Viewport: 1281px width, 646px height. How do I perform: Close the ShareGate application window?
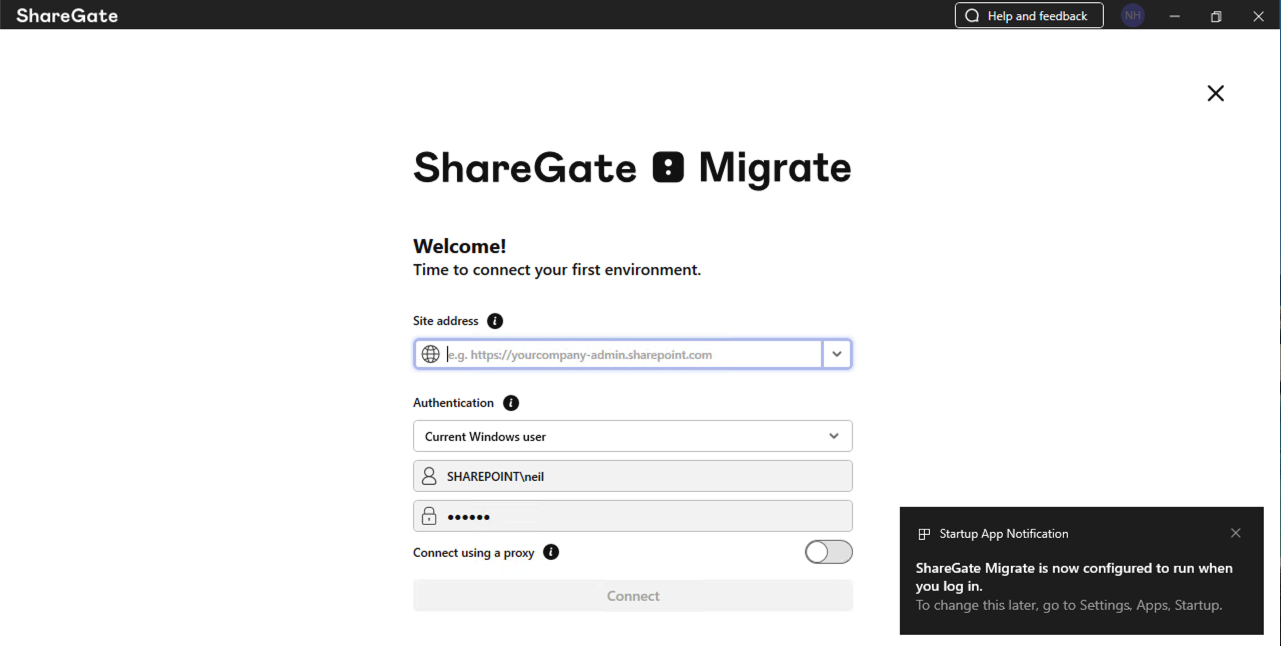click(x=1258, y=16)
